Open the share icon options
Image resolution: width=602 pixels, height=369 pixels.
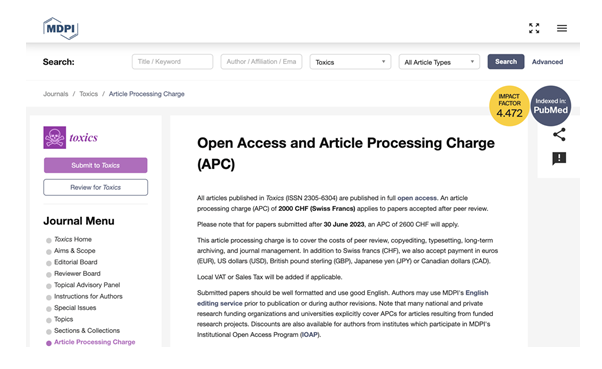click(x=559, y=134)
